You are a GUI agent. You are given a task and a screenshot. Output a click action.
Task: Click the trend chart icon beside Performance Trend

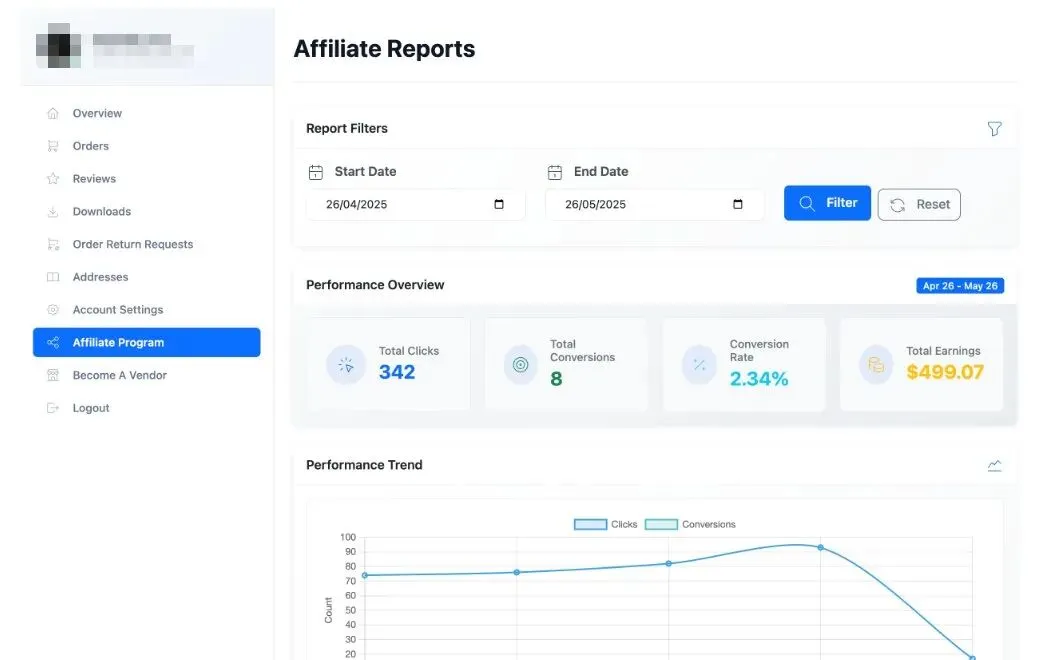click(994, 465)
